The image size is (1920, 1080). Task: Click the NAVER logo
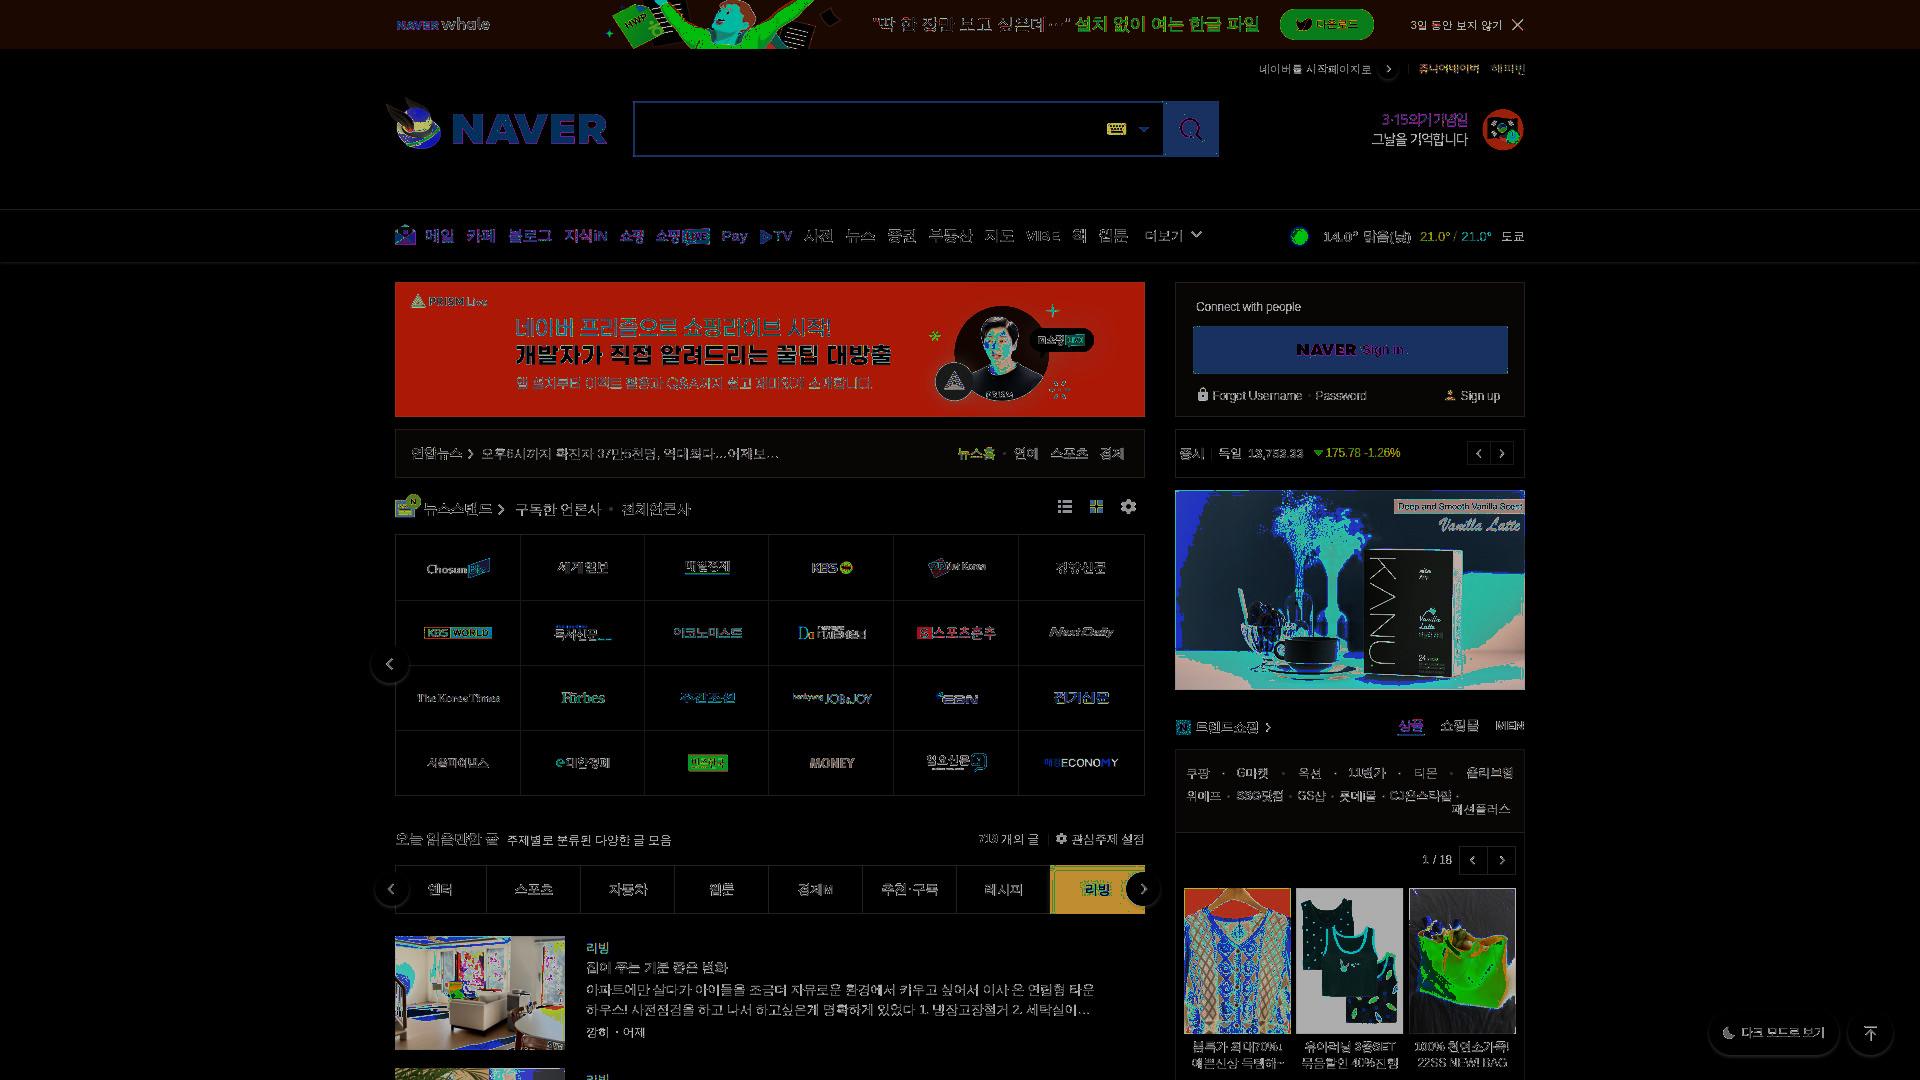click(x=529, y=129)
